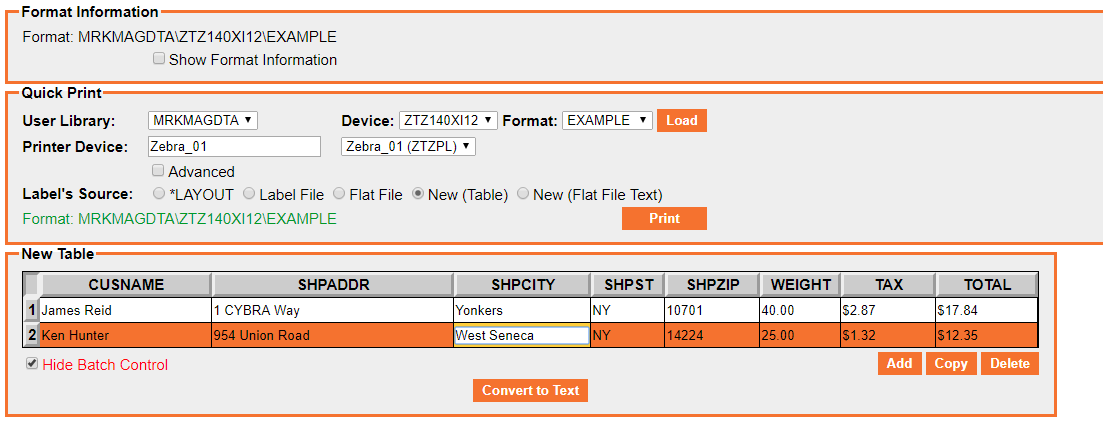Select the James Reid customer name cell
This screenshot has height=430, width=1103.
point(124,310)
